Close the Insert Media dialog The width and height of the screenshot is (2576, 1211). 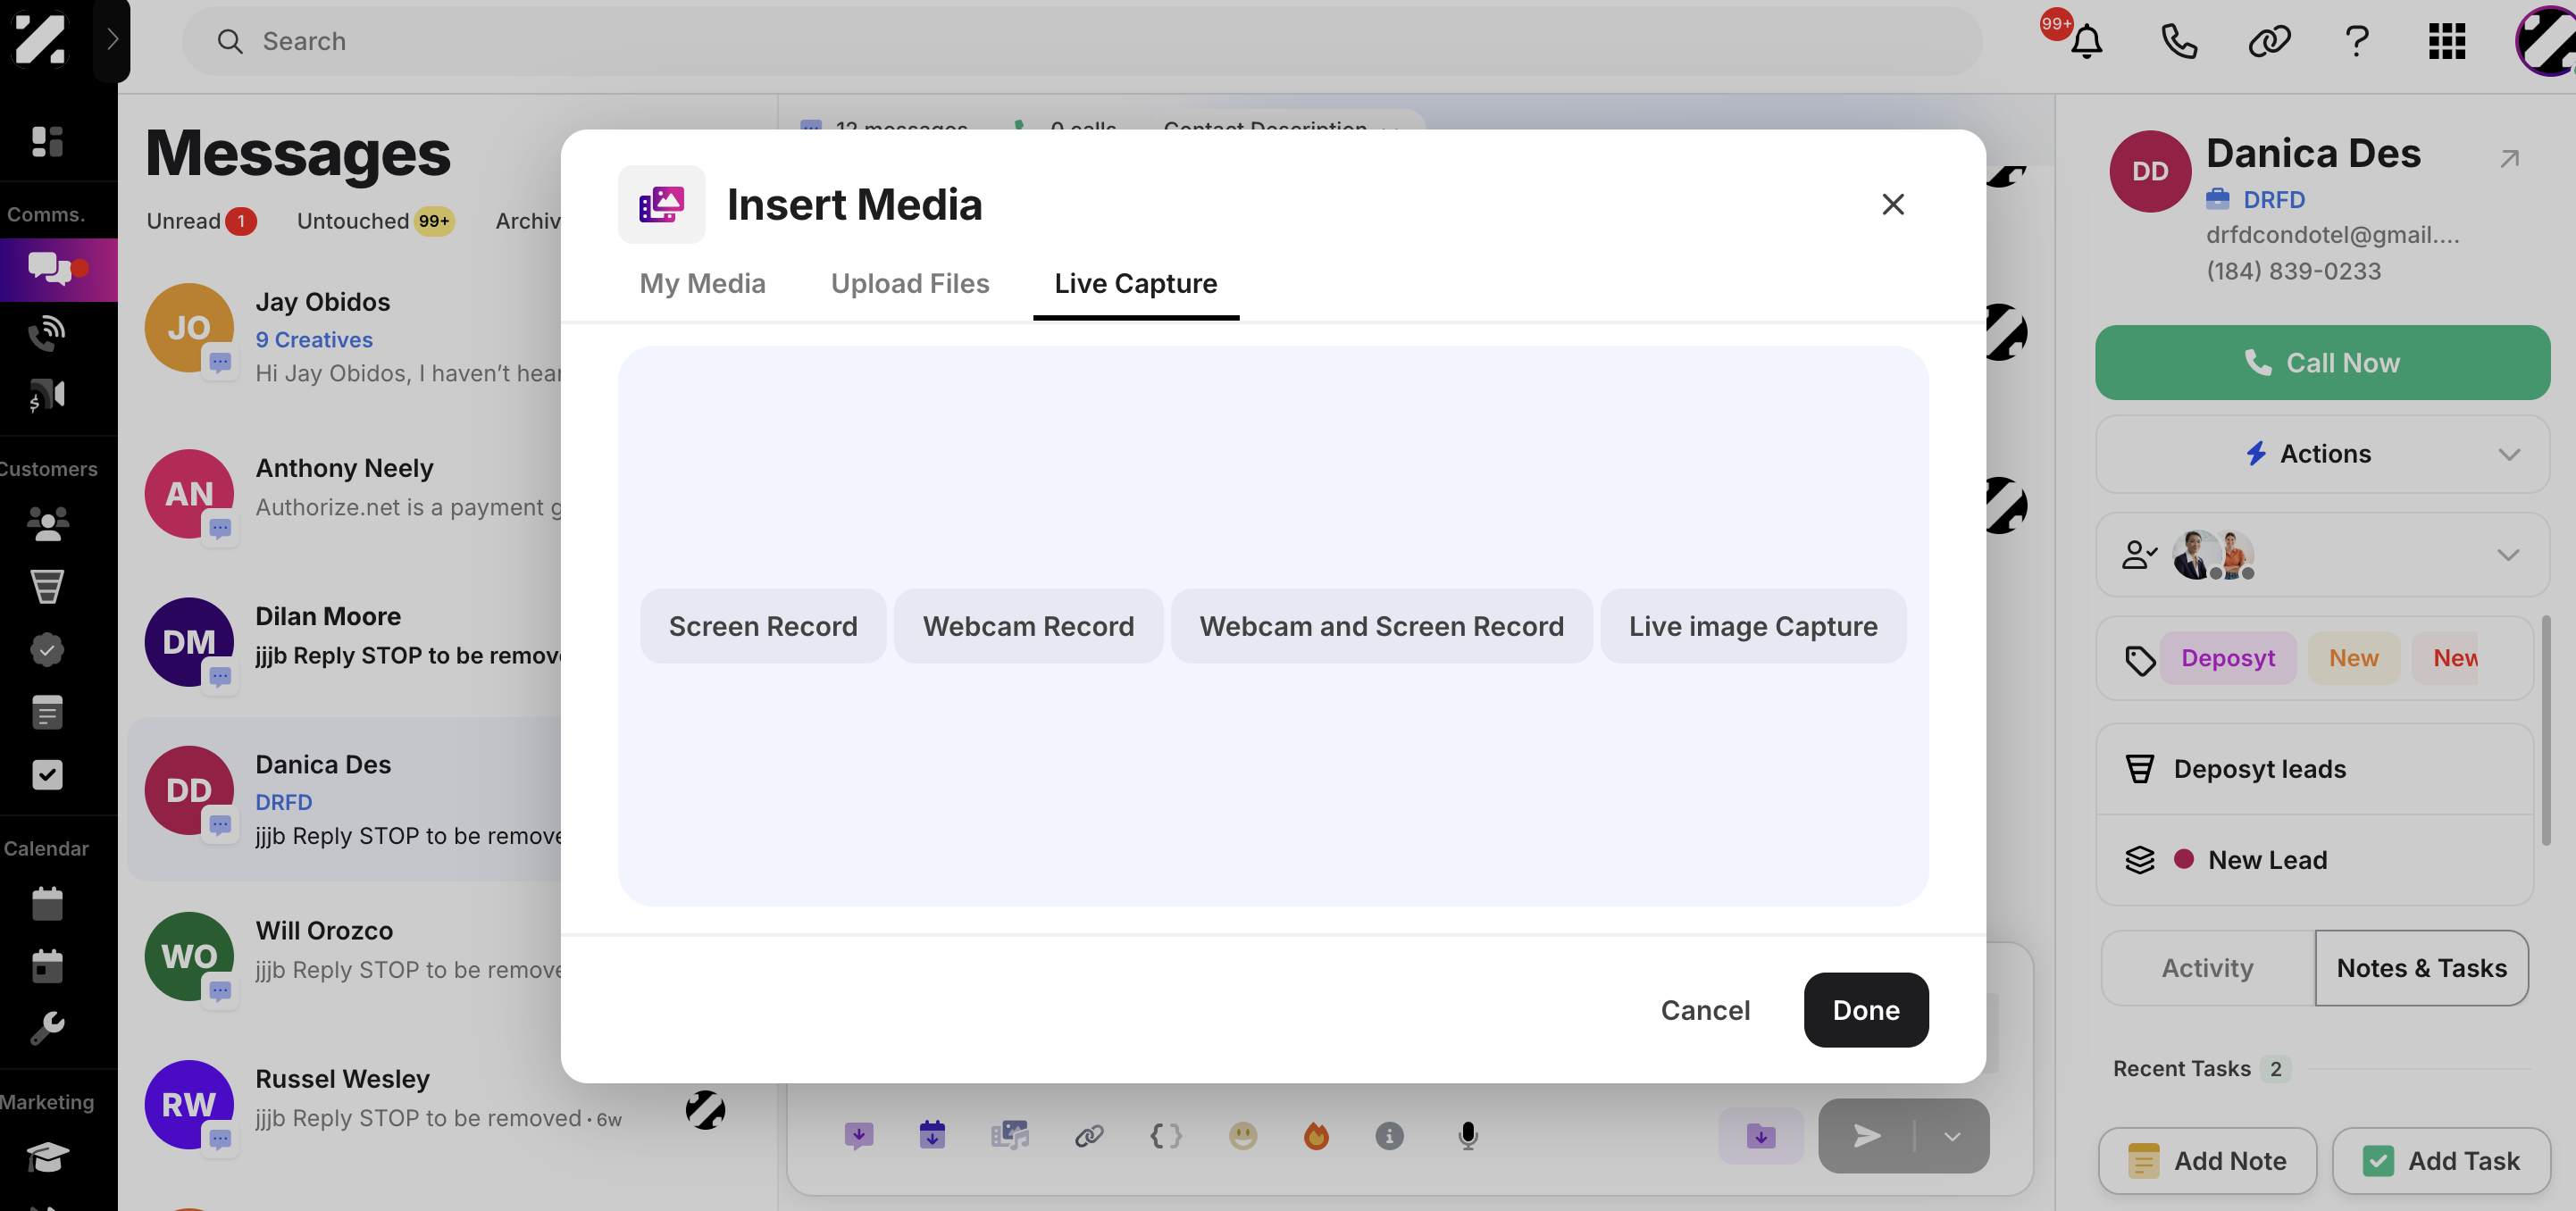1892,205
